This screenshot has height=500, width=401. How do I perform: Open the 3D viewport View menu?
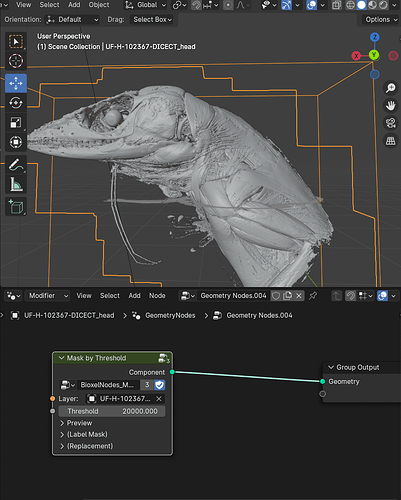pyautogui.click(x=23, y=5)
